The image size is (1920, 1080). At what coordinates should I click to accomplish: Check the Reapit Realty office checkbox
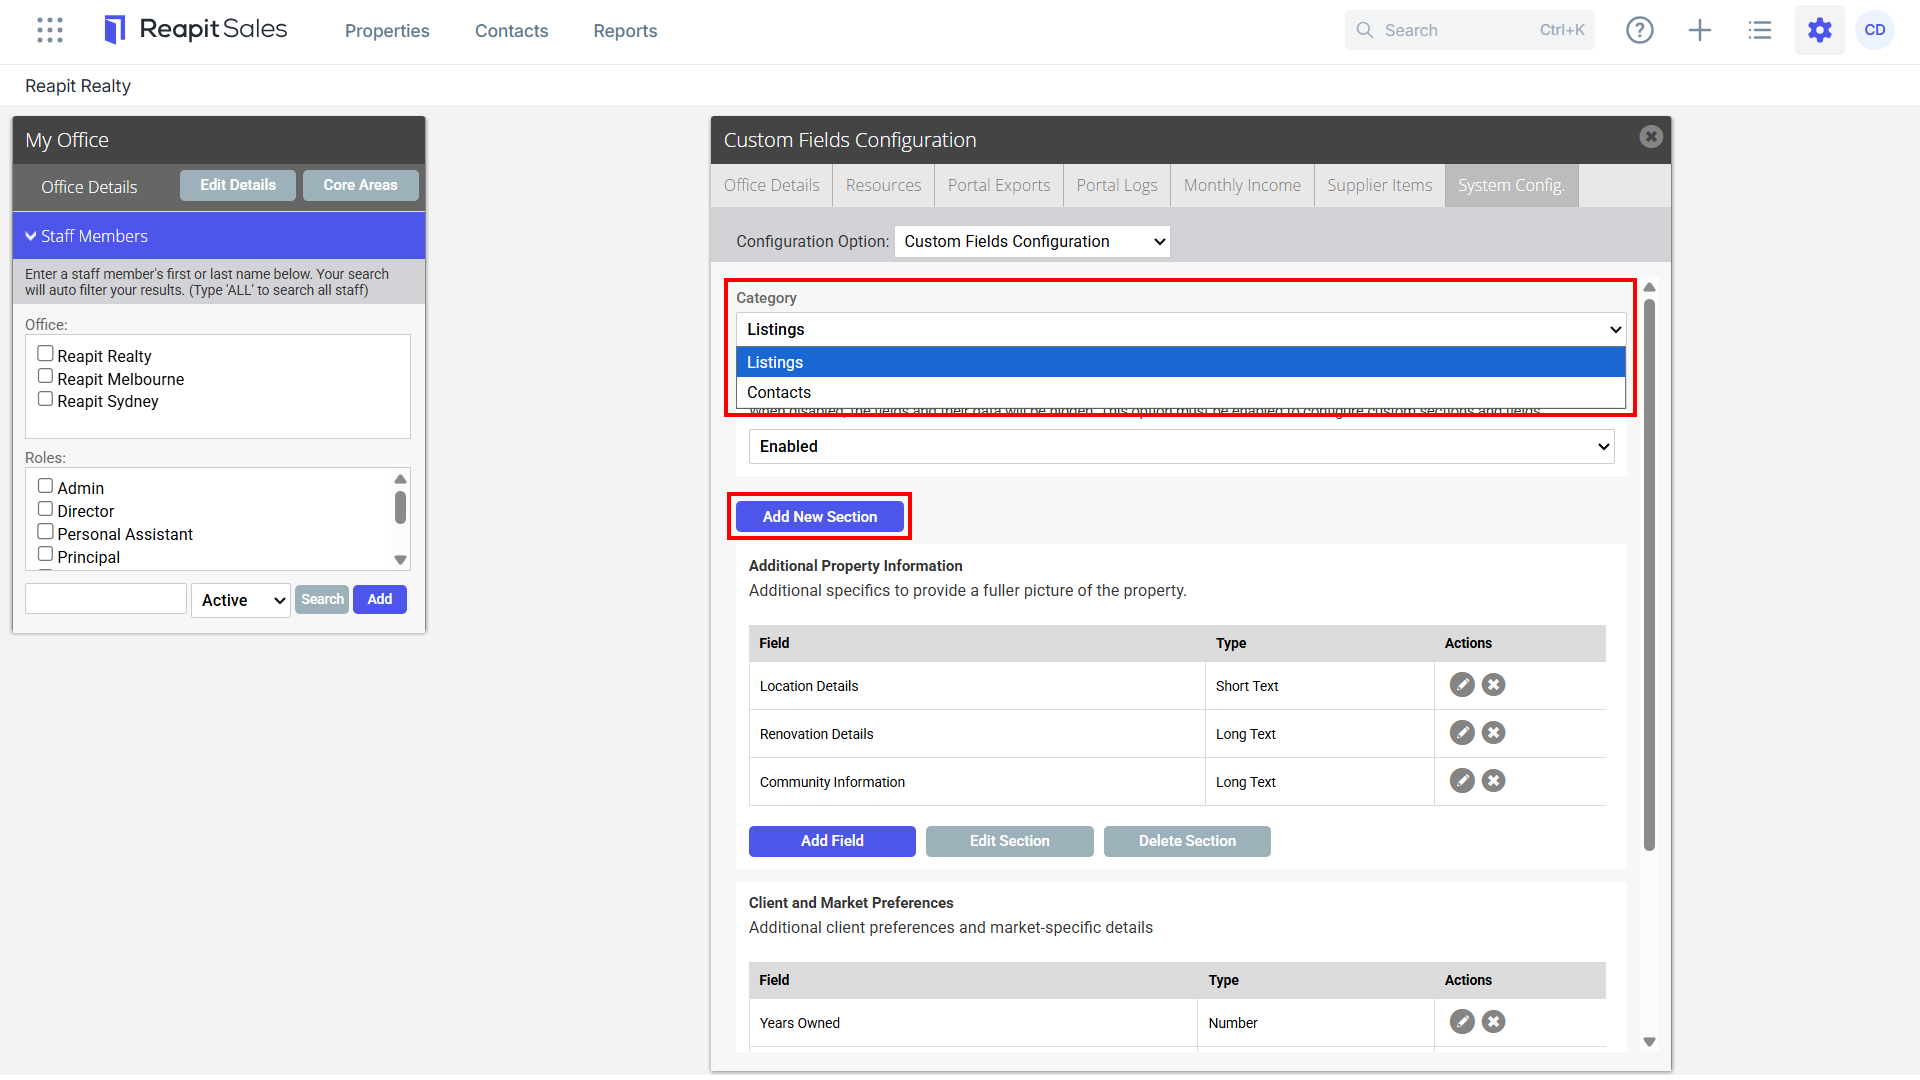pyautogui.click(x=45, y=354)
